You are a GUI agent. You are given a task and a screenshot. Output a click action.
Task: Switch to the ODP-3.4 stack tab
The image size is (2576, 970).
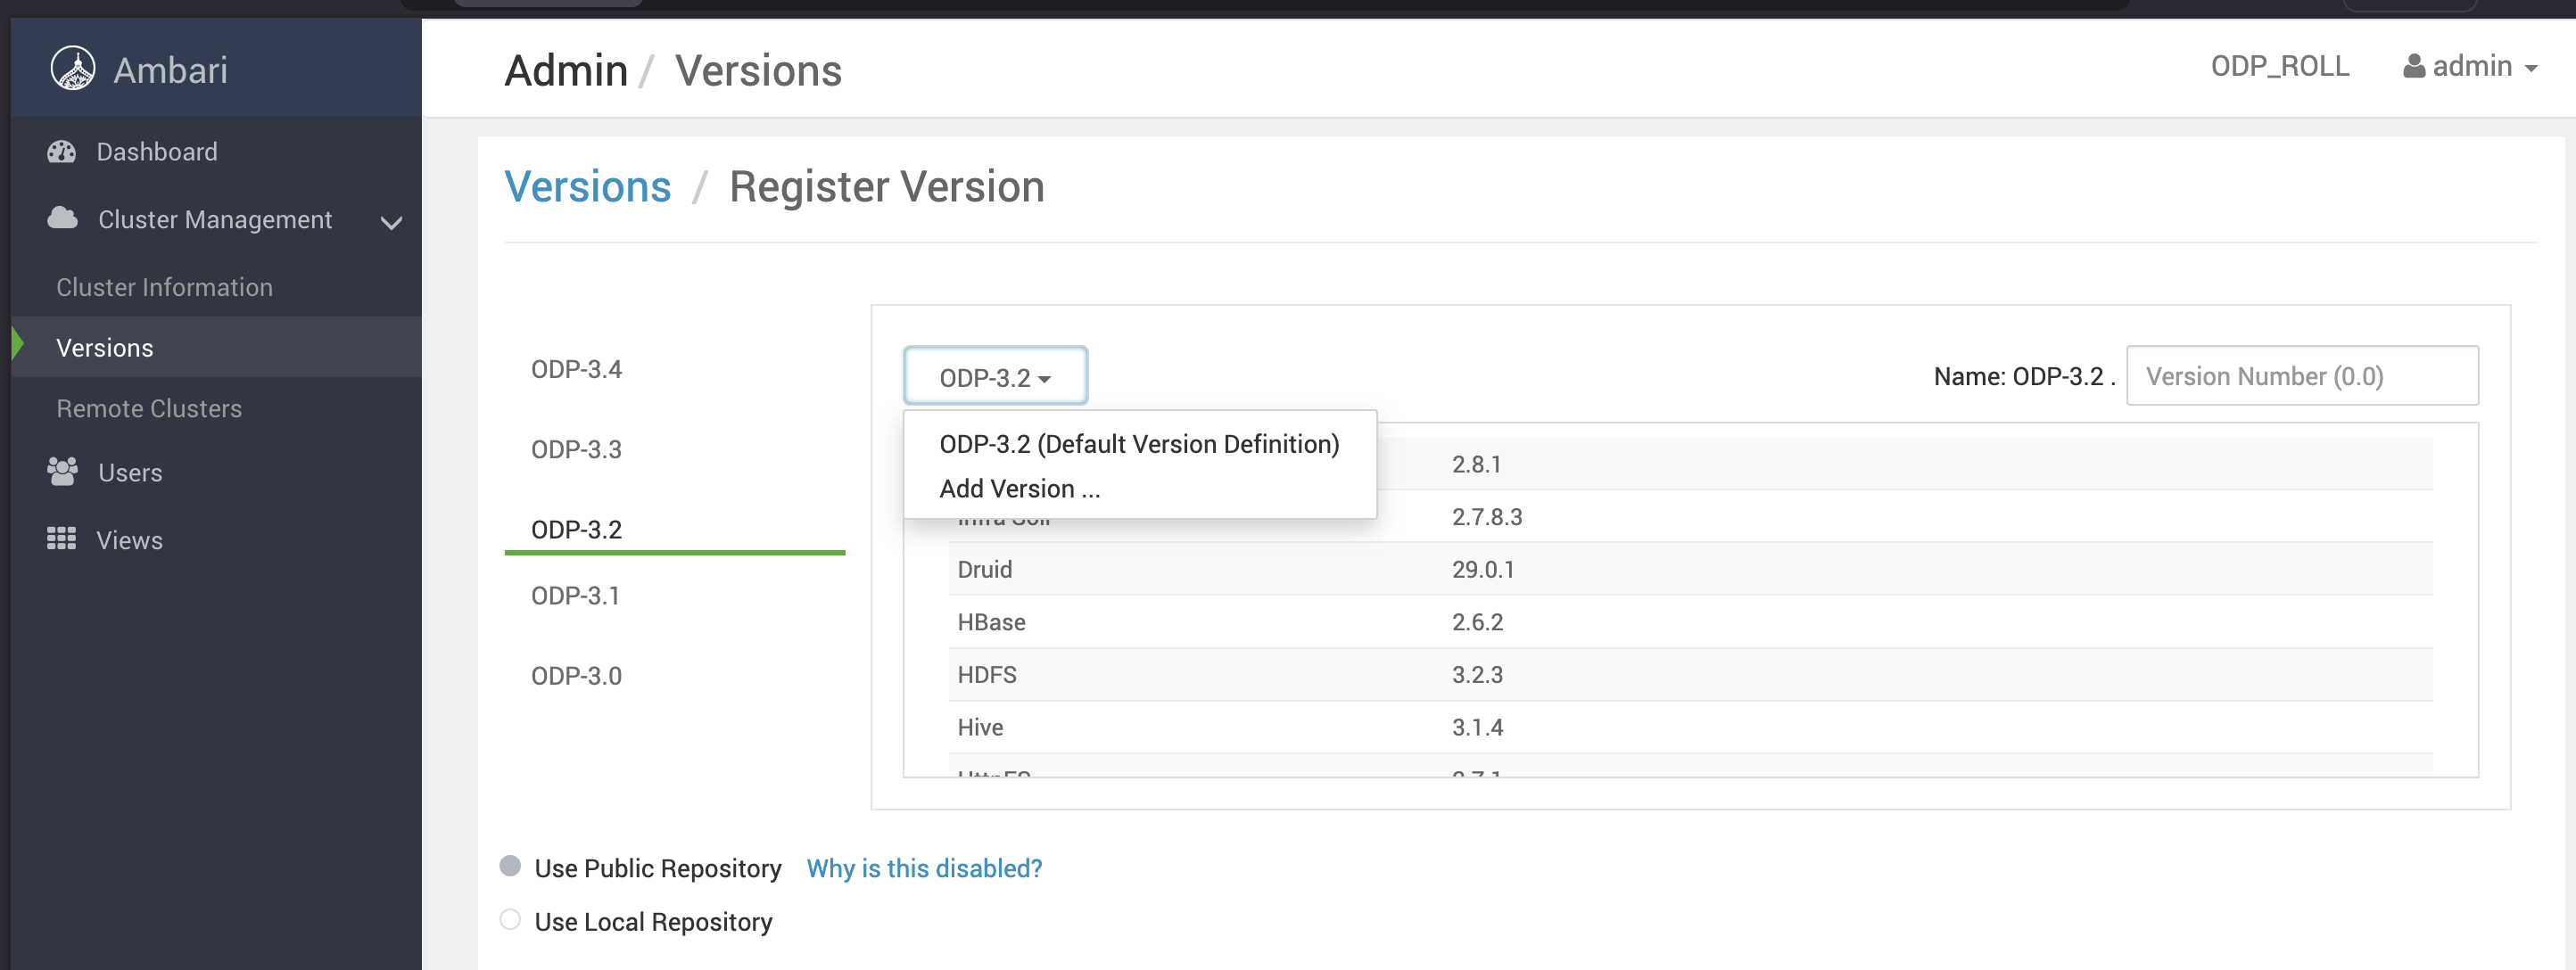pos(576,369)
